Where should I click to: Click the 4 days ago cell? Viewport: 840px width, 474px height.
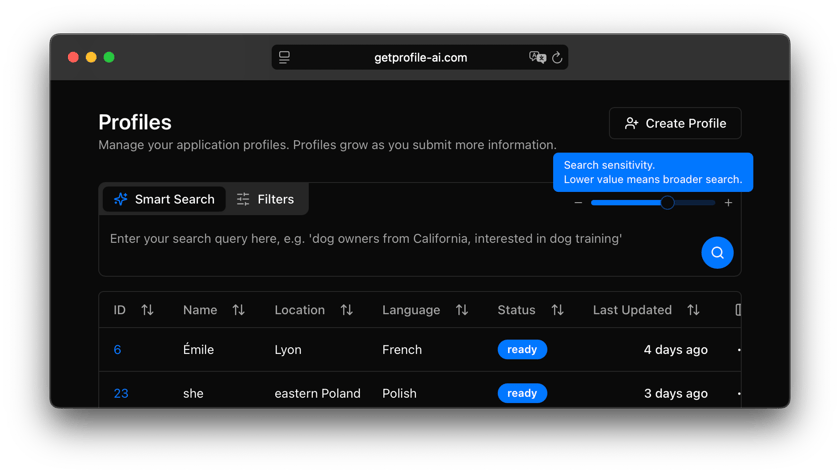coord(676,350)
